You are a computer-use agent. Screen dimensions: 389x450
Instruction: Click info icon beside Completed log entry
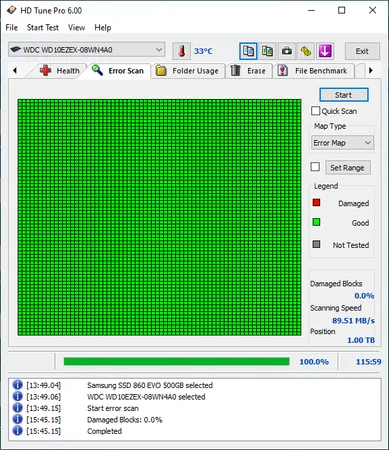coord(17,431)
